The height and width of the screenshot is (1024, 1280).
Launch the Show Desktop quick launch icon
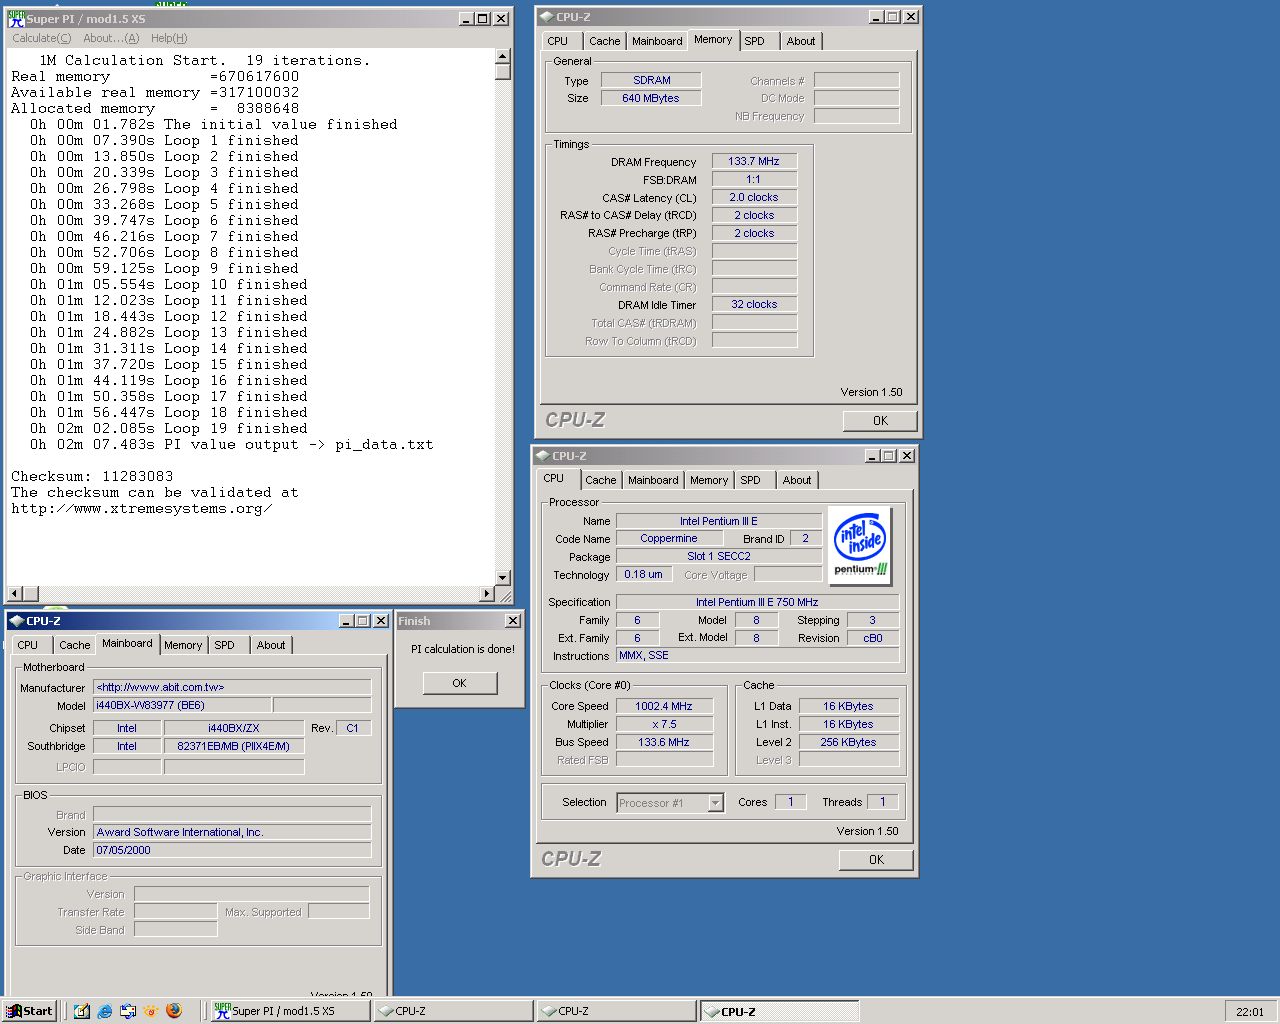click(82, 1011)
